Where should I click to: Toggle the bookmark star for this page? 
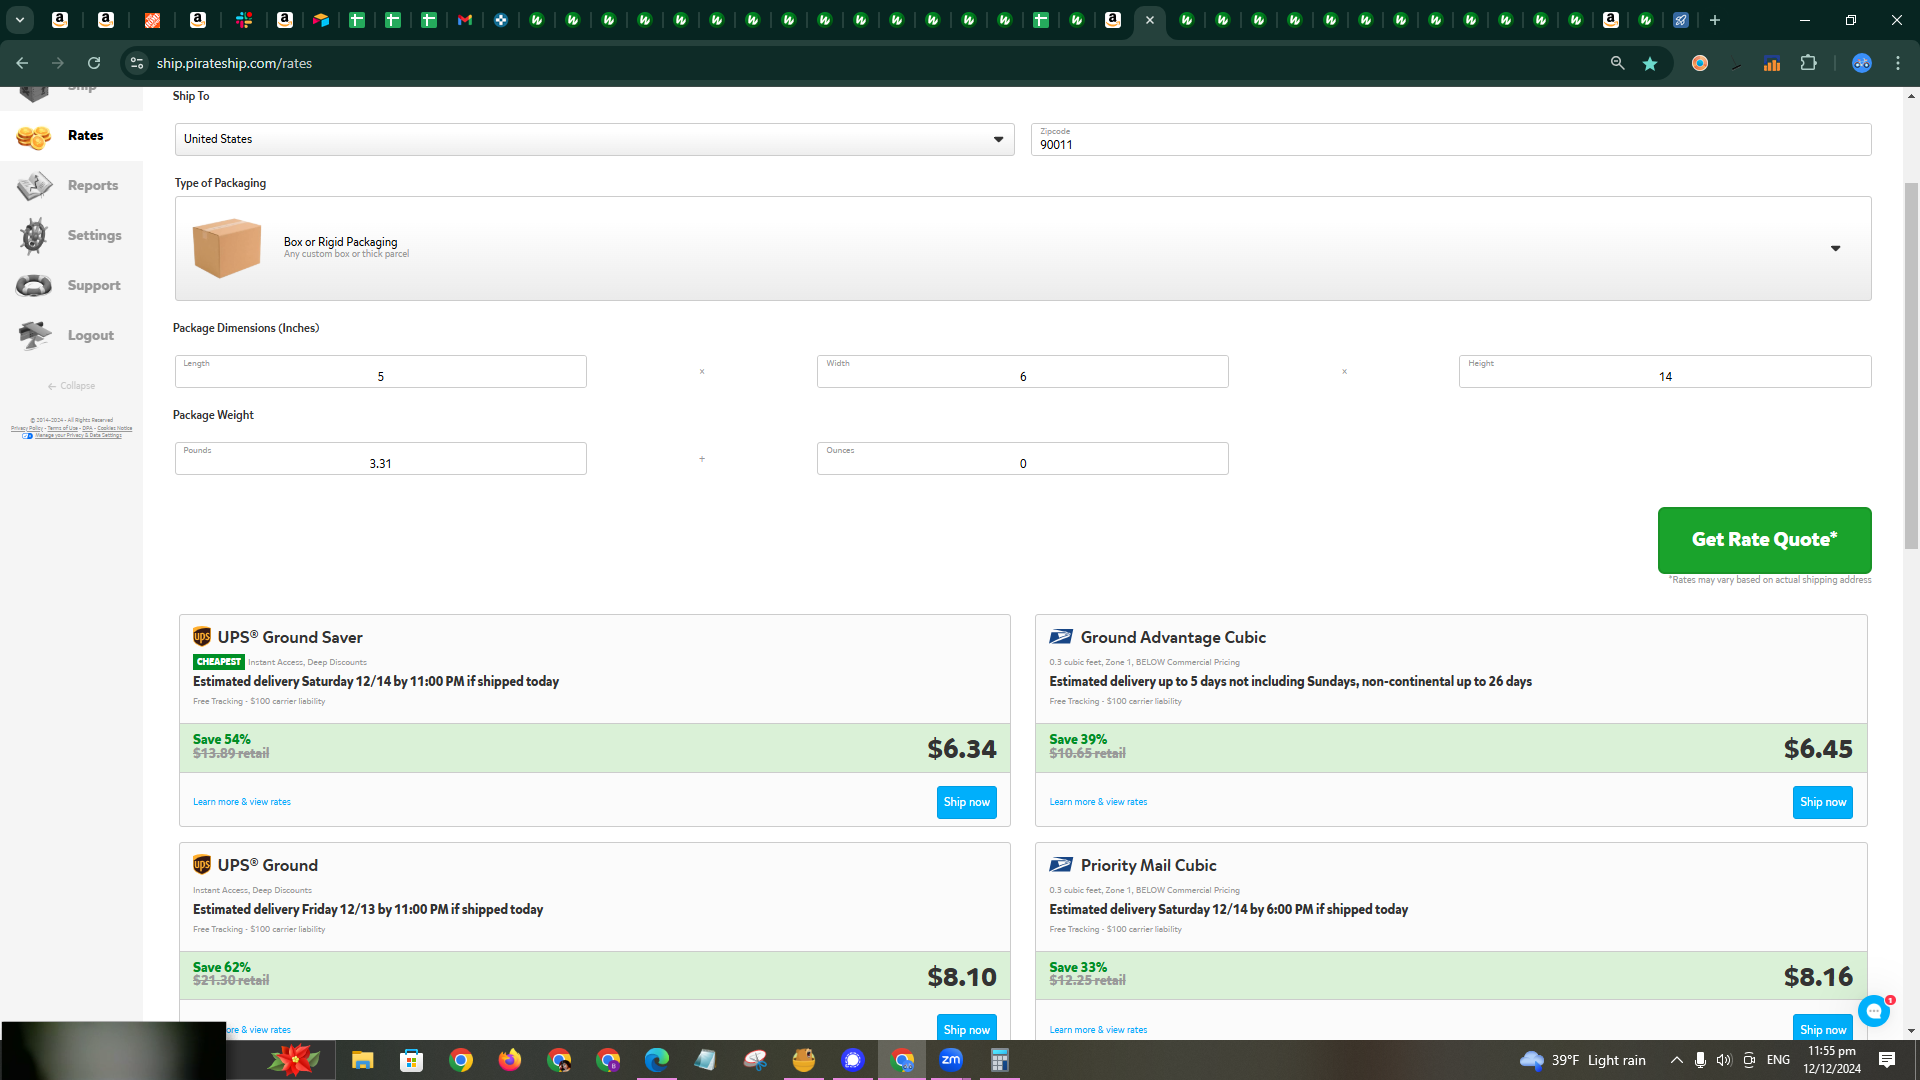(1650, 63)
